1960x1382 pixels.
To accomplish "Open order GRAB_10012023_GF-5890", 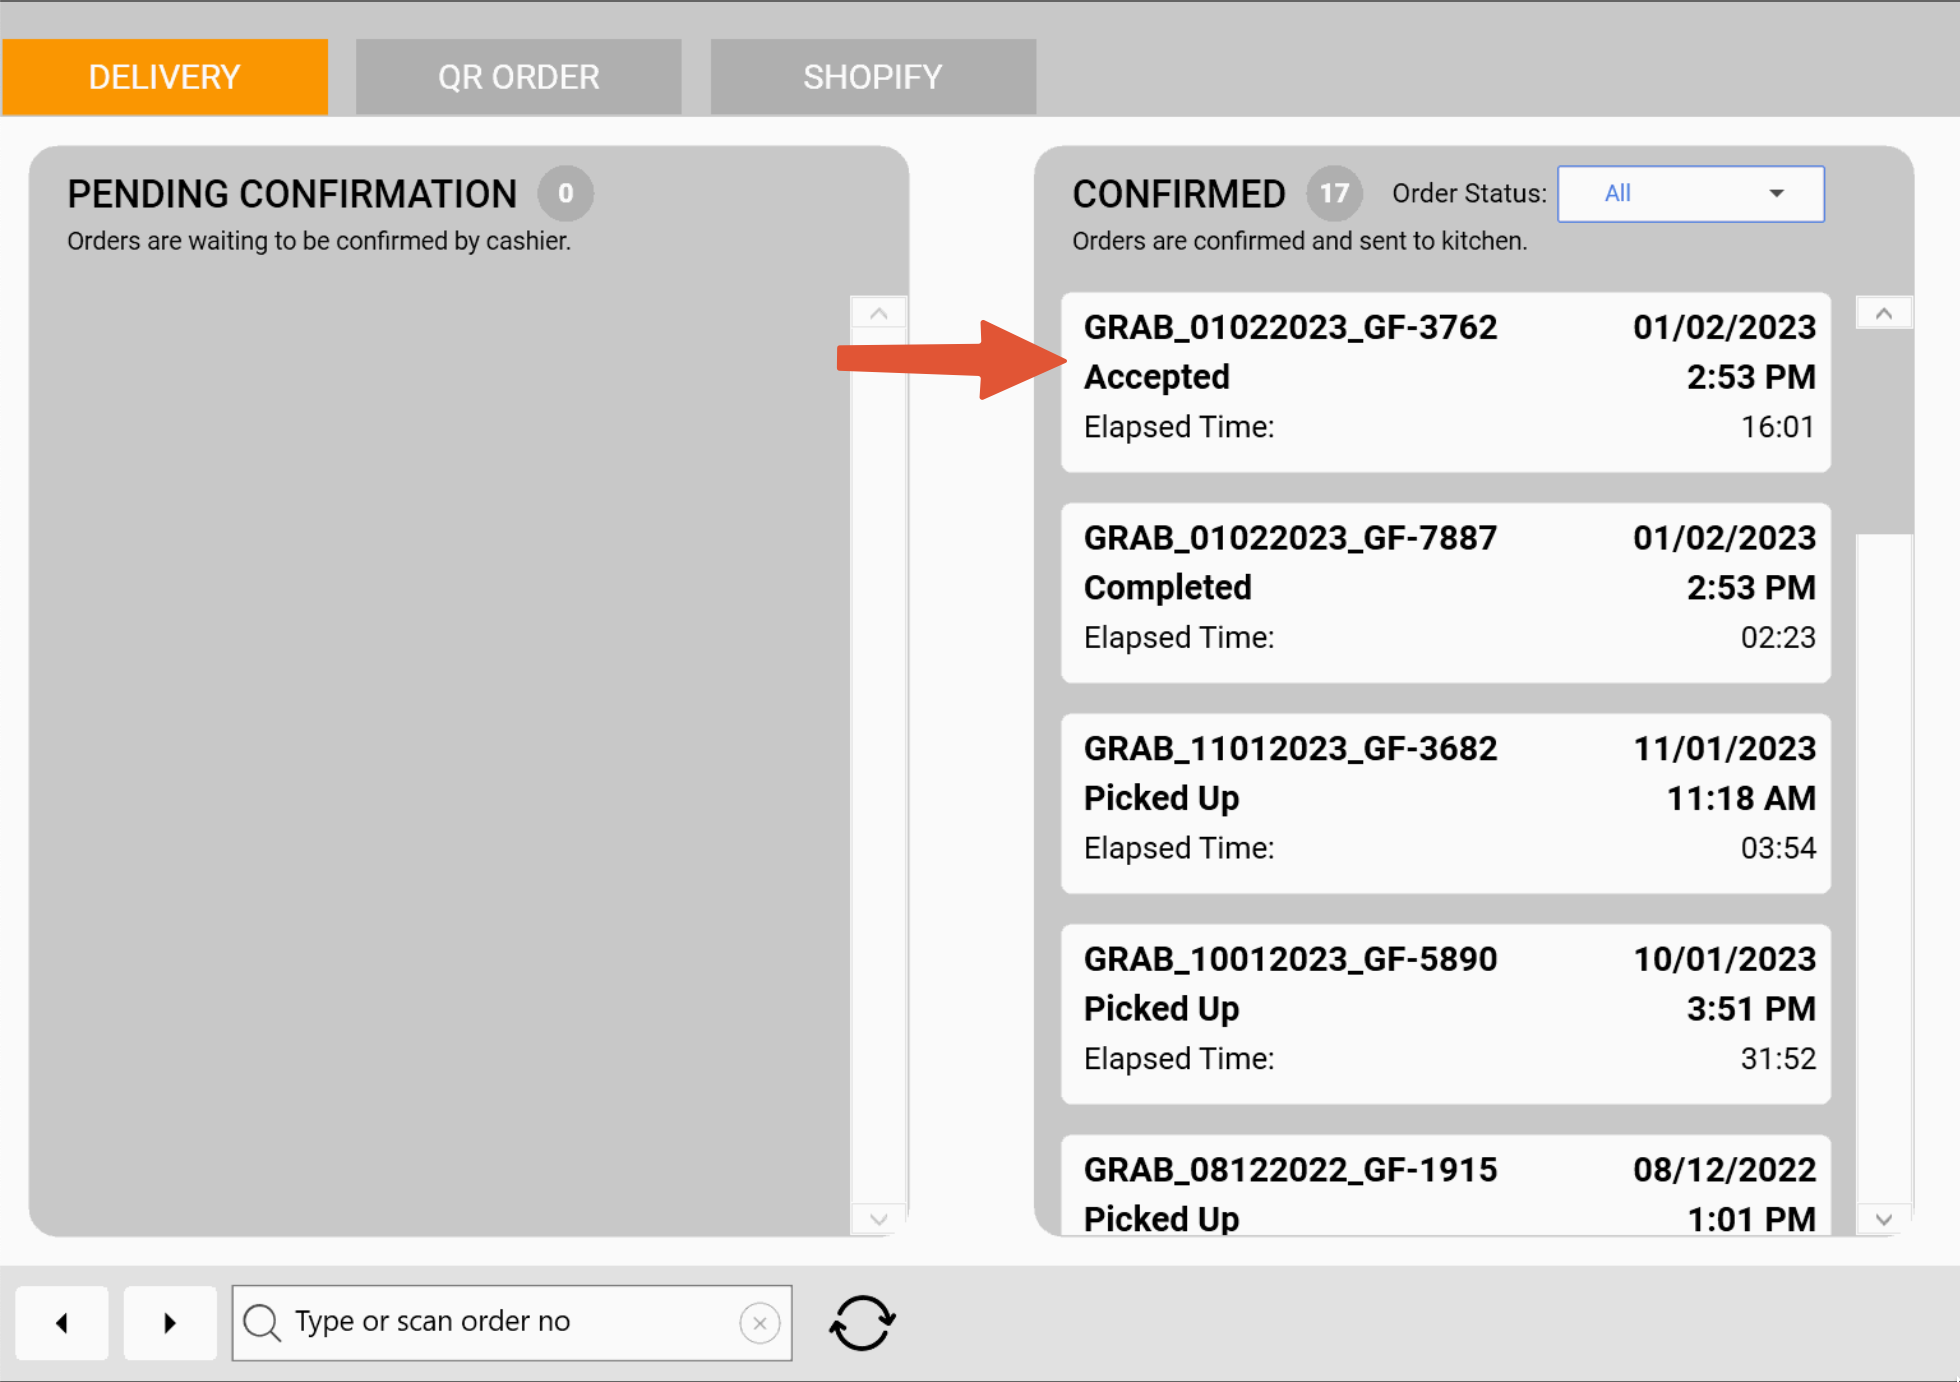I will pos(1446,1014).
